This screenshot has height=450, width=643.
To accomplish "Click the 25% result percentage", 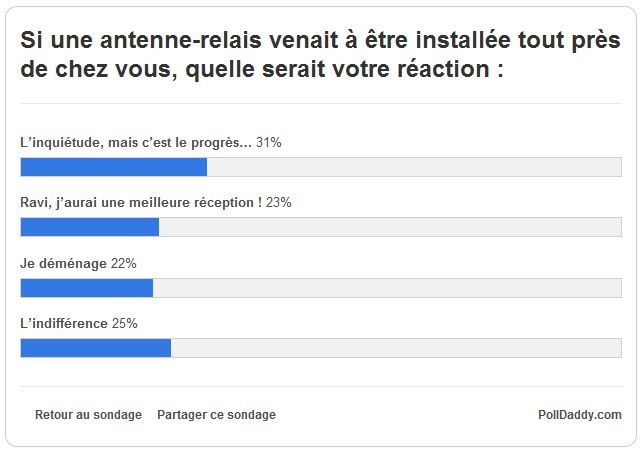I will pos(125,324).
